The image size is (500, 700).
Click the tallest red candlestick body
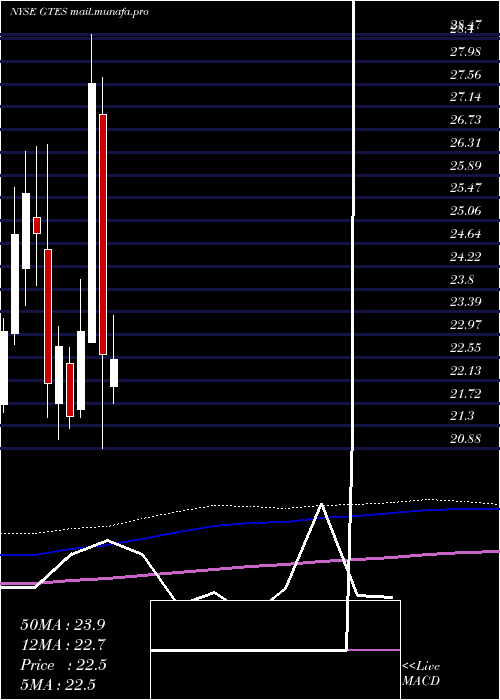103,235
